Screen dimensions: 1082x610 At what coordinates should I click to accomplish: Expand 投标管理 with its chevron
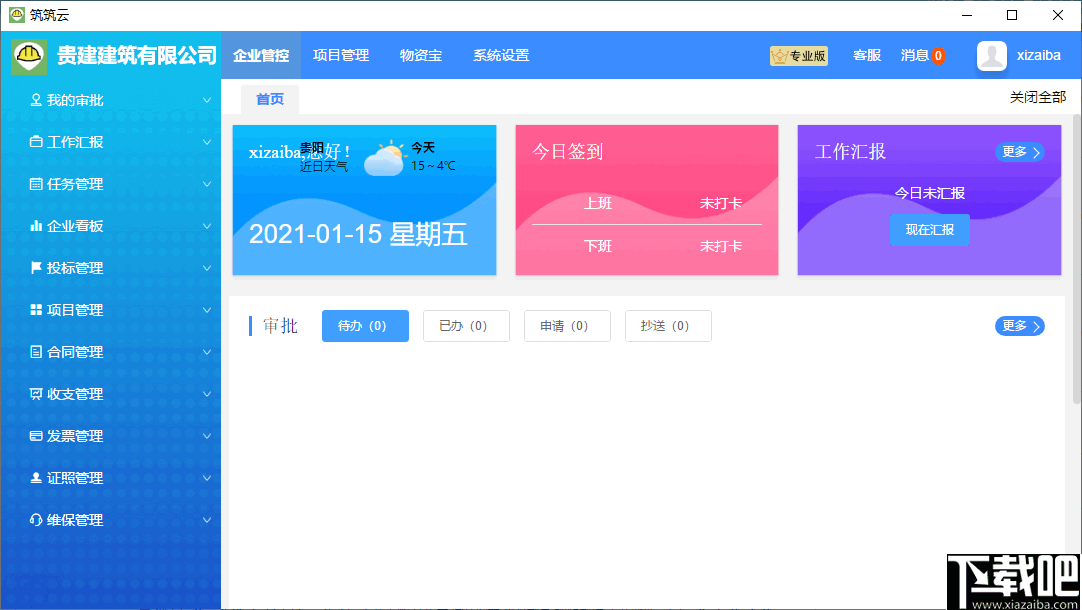[x=206, y=268]
